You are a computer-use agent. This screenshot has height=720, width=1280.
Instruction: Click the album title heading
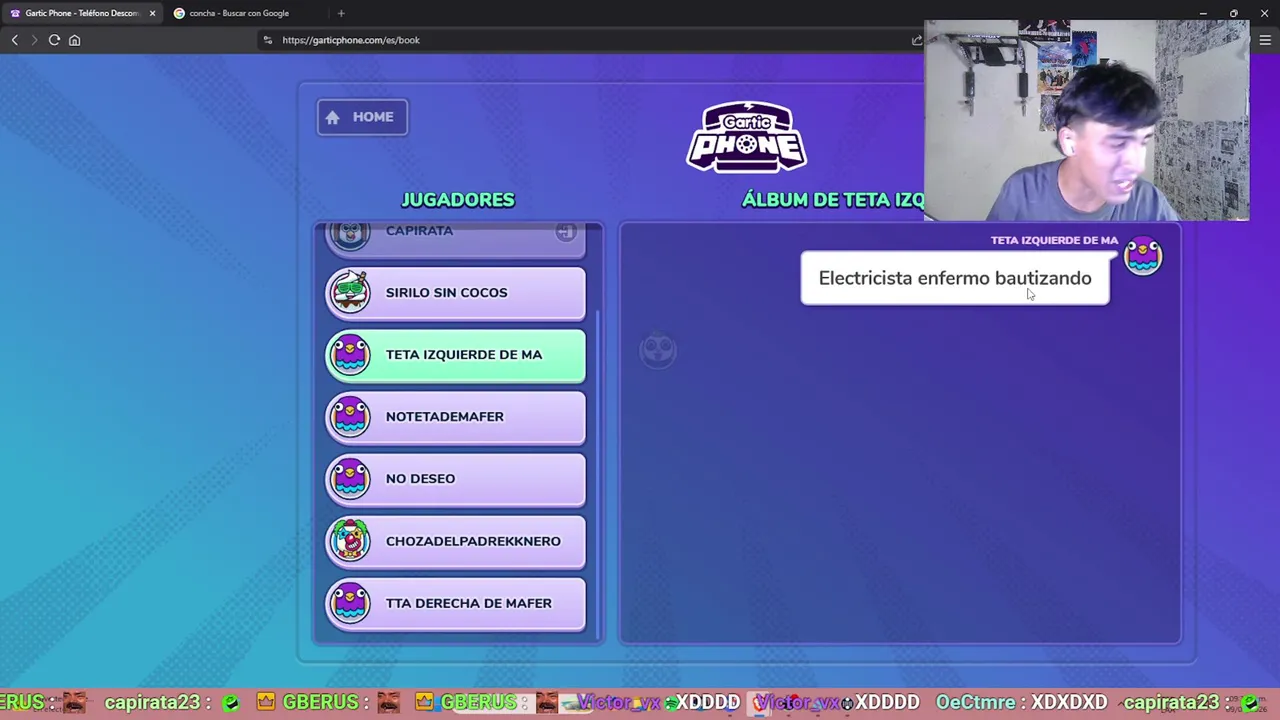pos(833,199)
